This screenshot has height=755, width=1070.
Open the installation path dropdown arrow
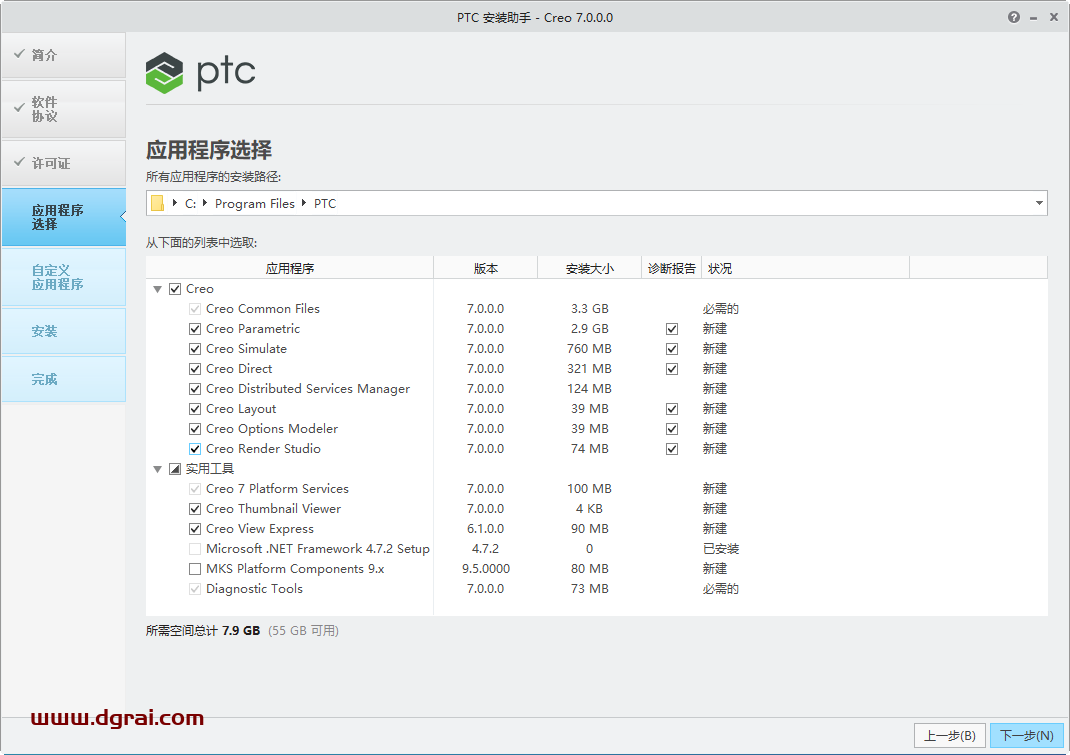pos(1039,203)
